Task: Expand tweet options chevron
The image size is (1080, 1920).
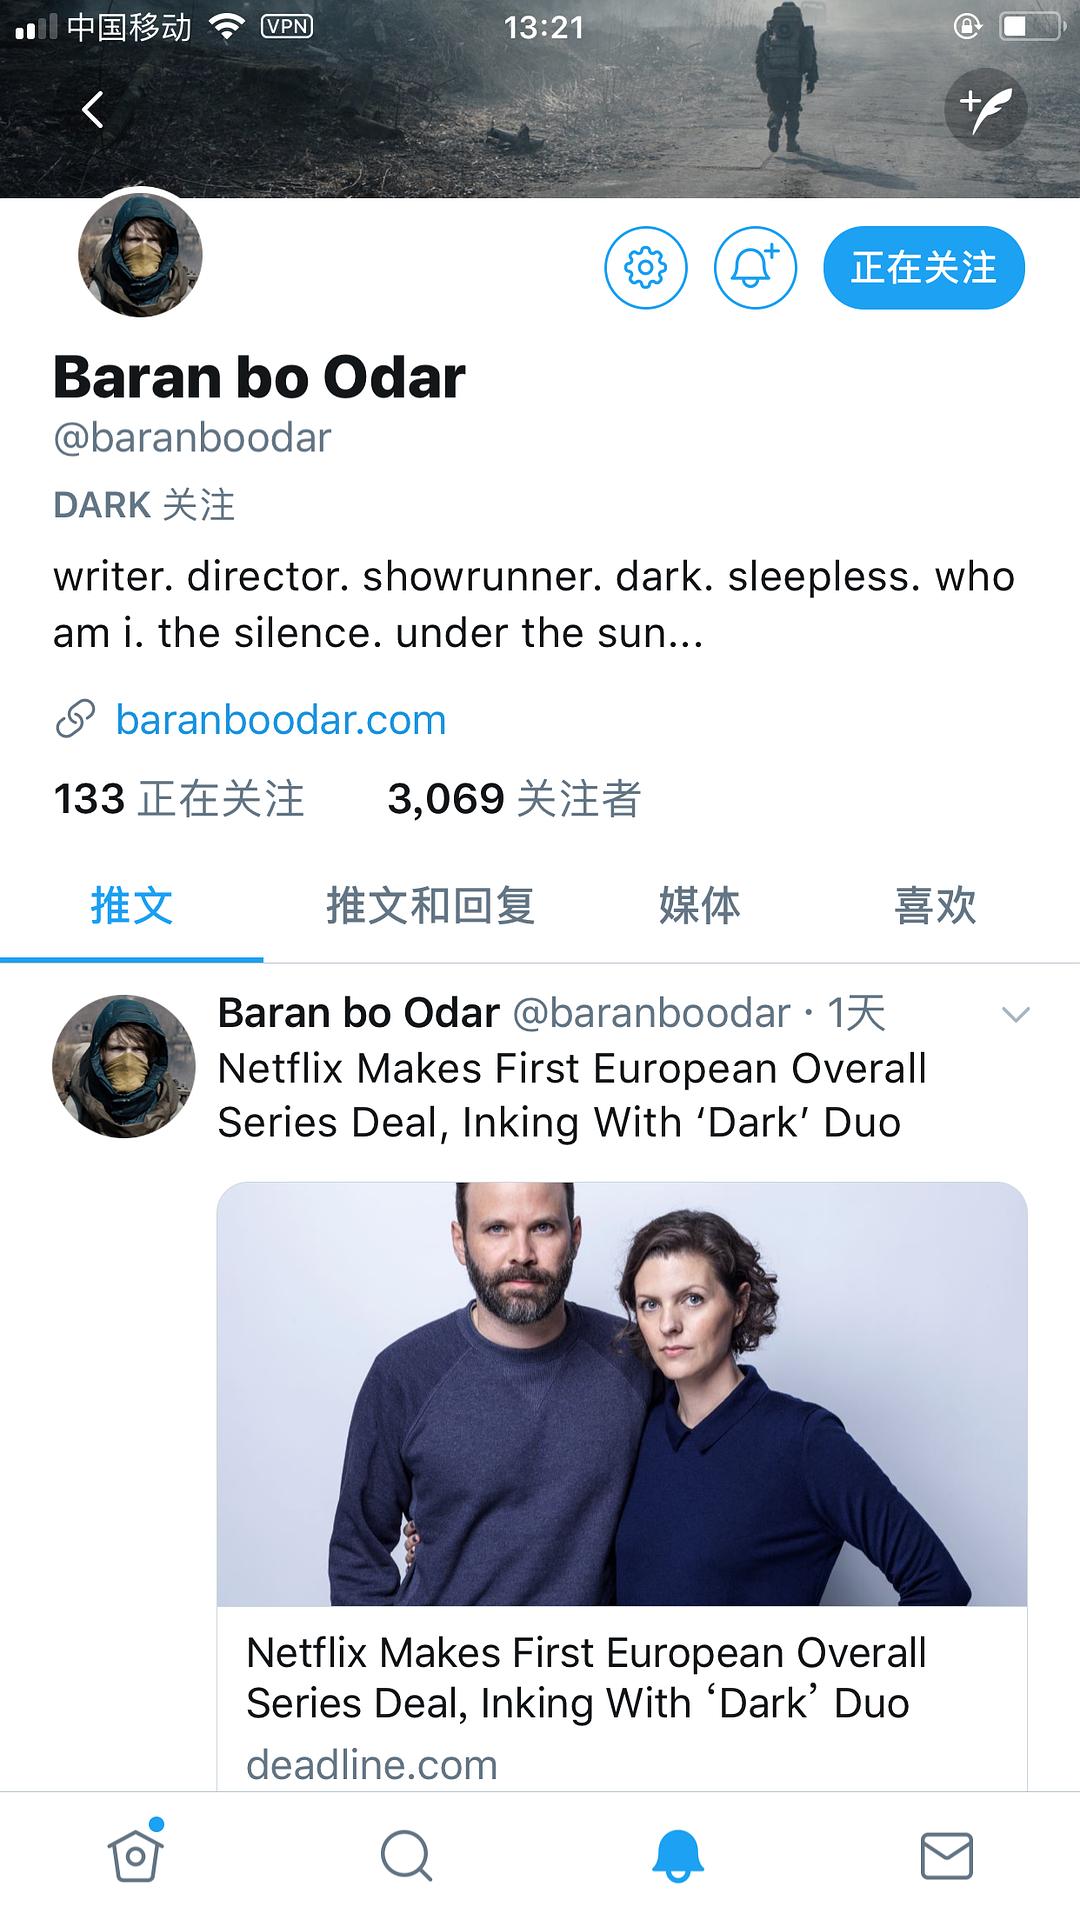Action: (1015, 1015)
